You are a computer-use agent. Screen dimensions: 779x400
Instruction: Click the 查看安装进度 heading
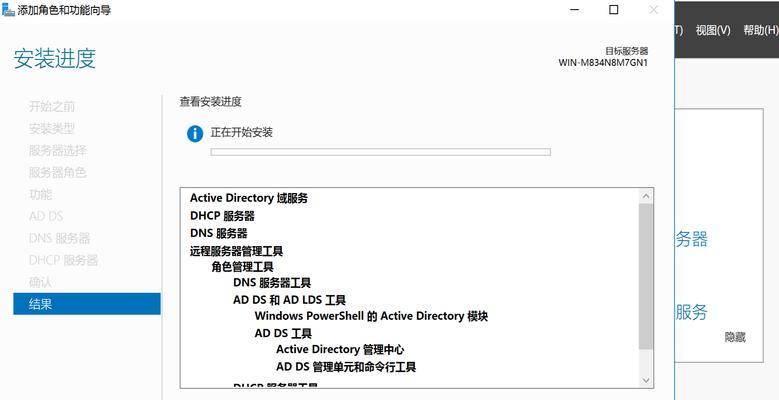pos(211,102)
